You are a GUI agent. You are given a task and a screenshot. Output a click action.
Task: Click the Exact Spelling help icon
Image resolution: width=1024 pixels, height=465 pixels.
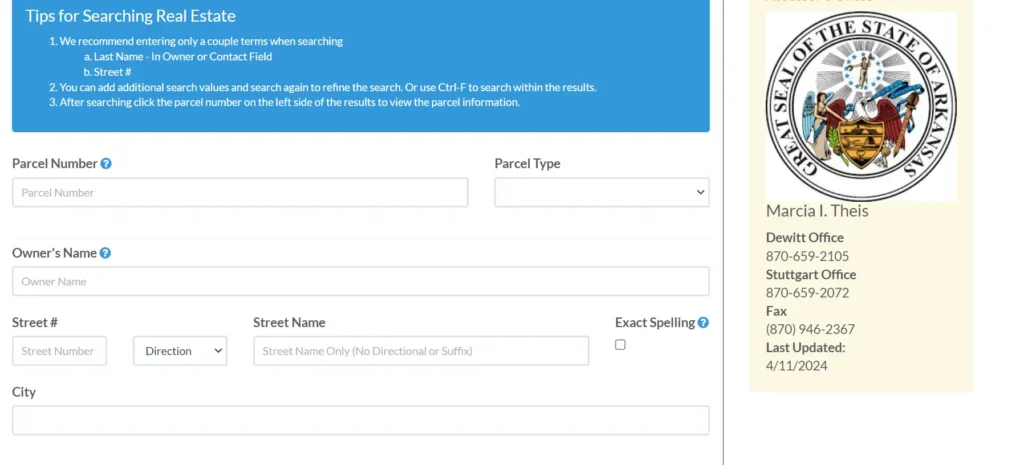(703, 323)
